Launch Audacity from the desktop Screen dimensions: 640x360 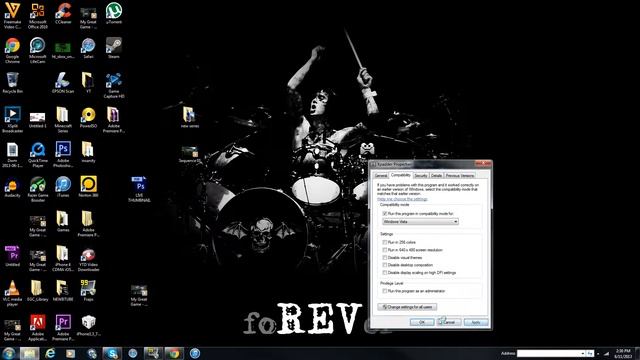coord(12,187)
